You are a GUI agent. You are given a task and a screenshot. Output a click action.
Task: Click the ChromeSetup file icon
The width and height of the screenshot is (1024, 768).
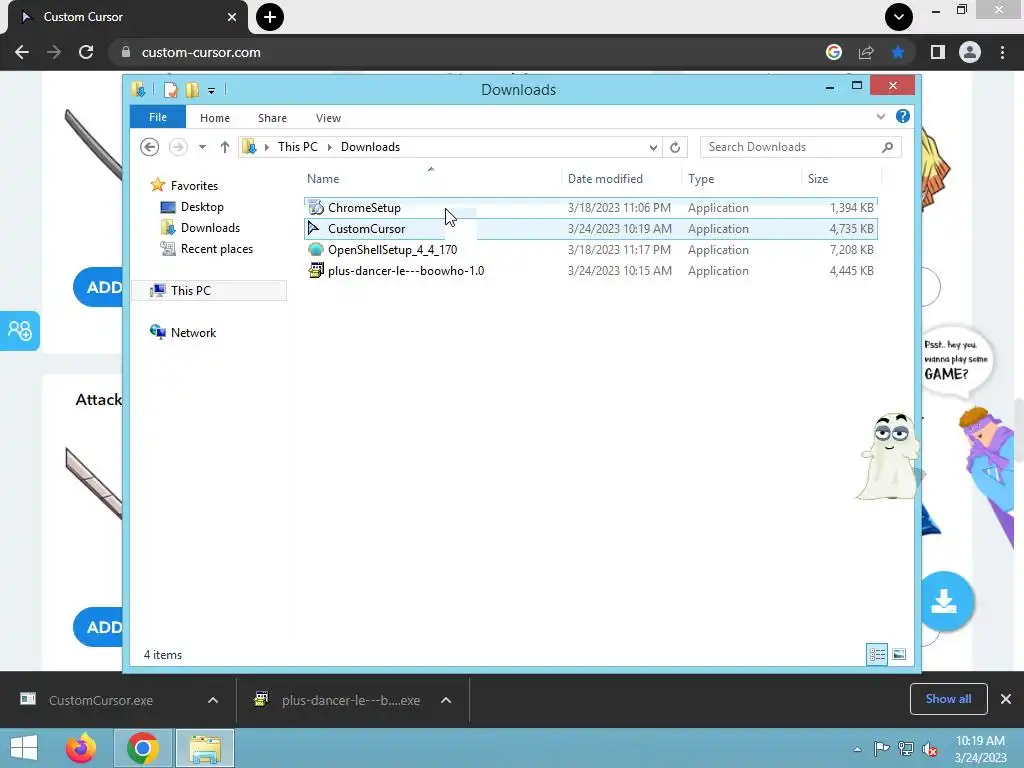click(x=316, y=208)
